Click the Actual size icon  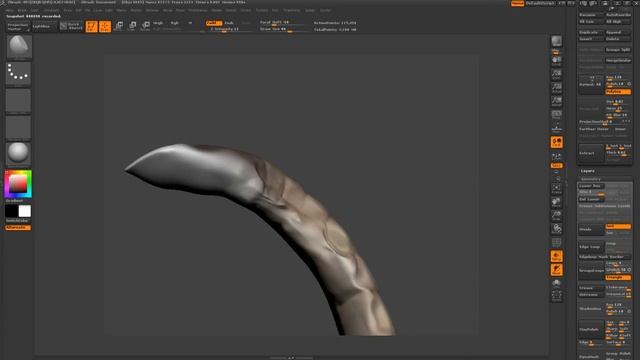(x=557, y=88)
